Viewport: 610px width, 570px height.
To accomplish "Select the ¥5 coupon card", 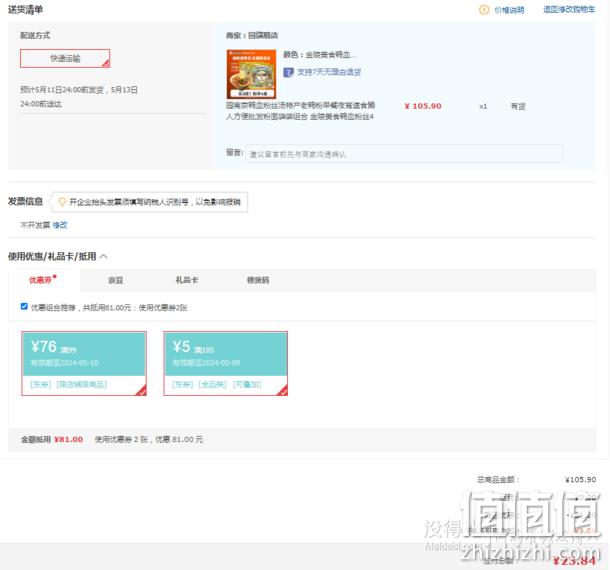I will [226, 363].
